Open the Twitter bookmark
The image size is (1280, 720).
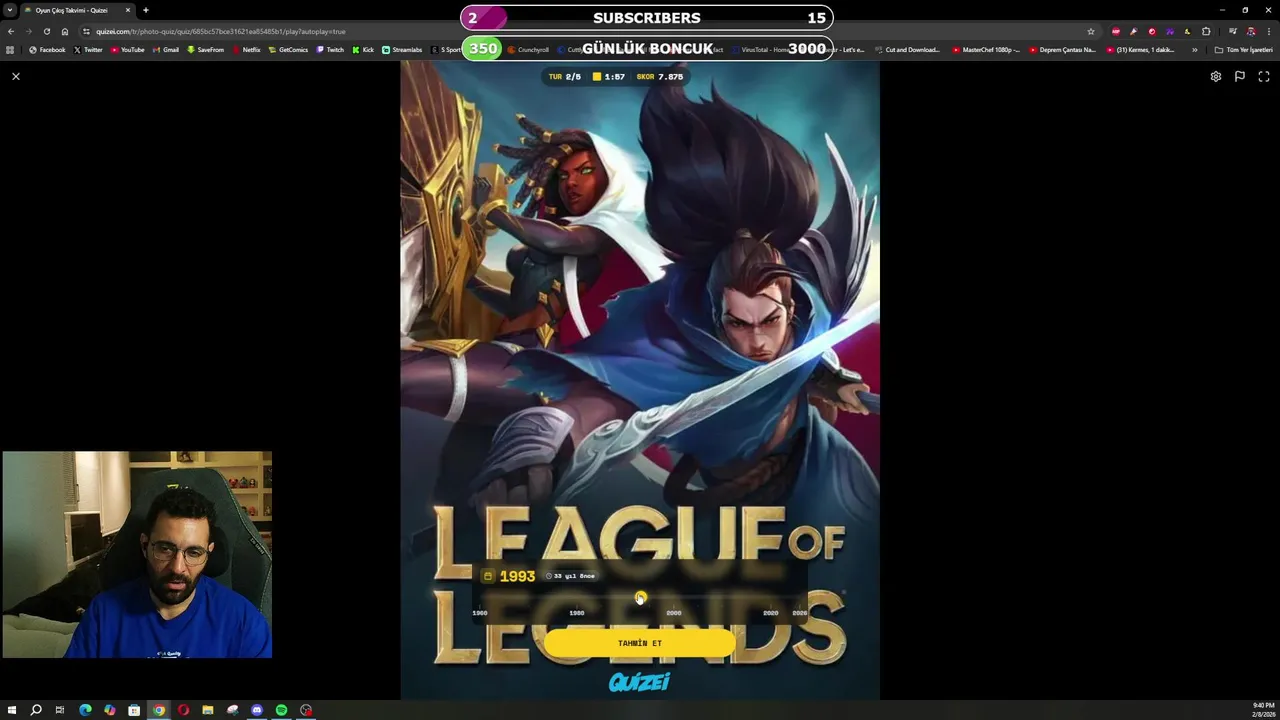click(x=88, y=50)
